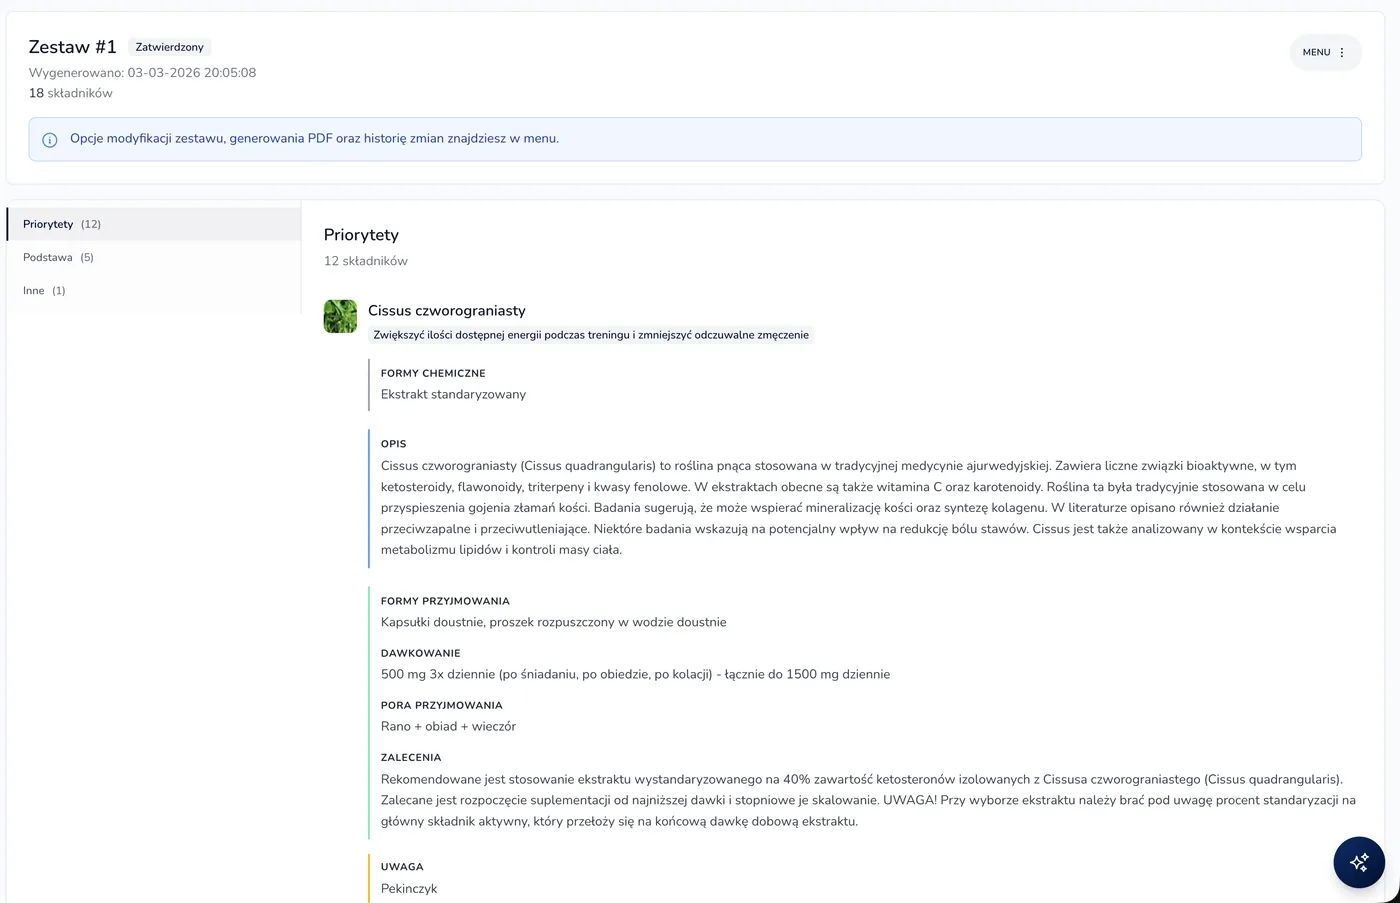1400x903 pixels.
Task: Click the OPIS section label
Action: pos(394,444)
